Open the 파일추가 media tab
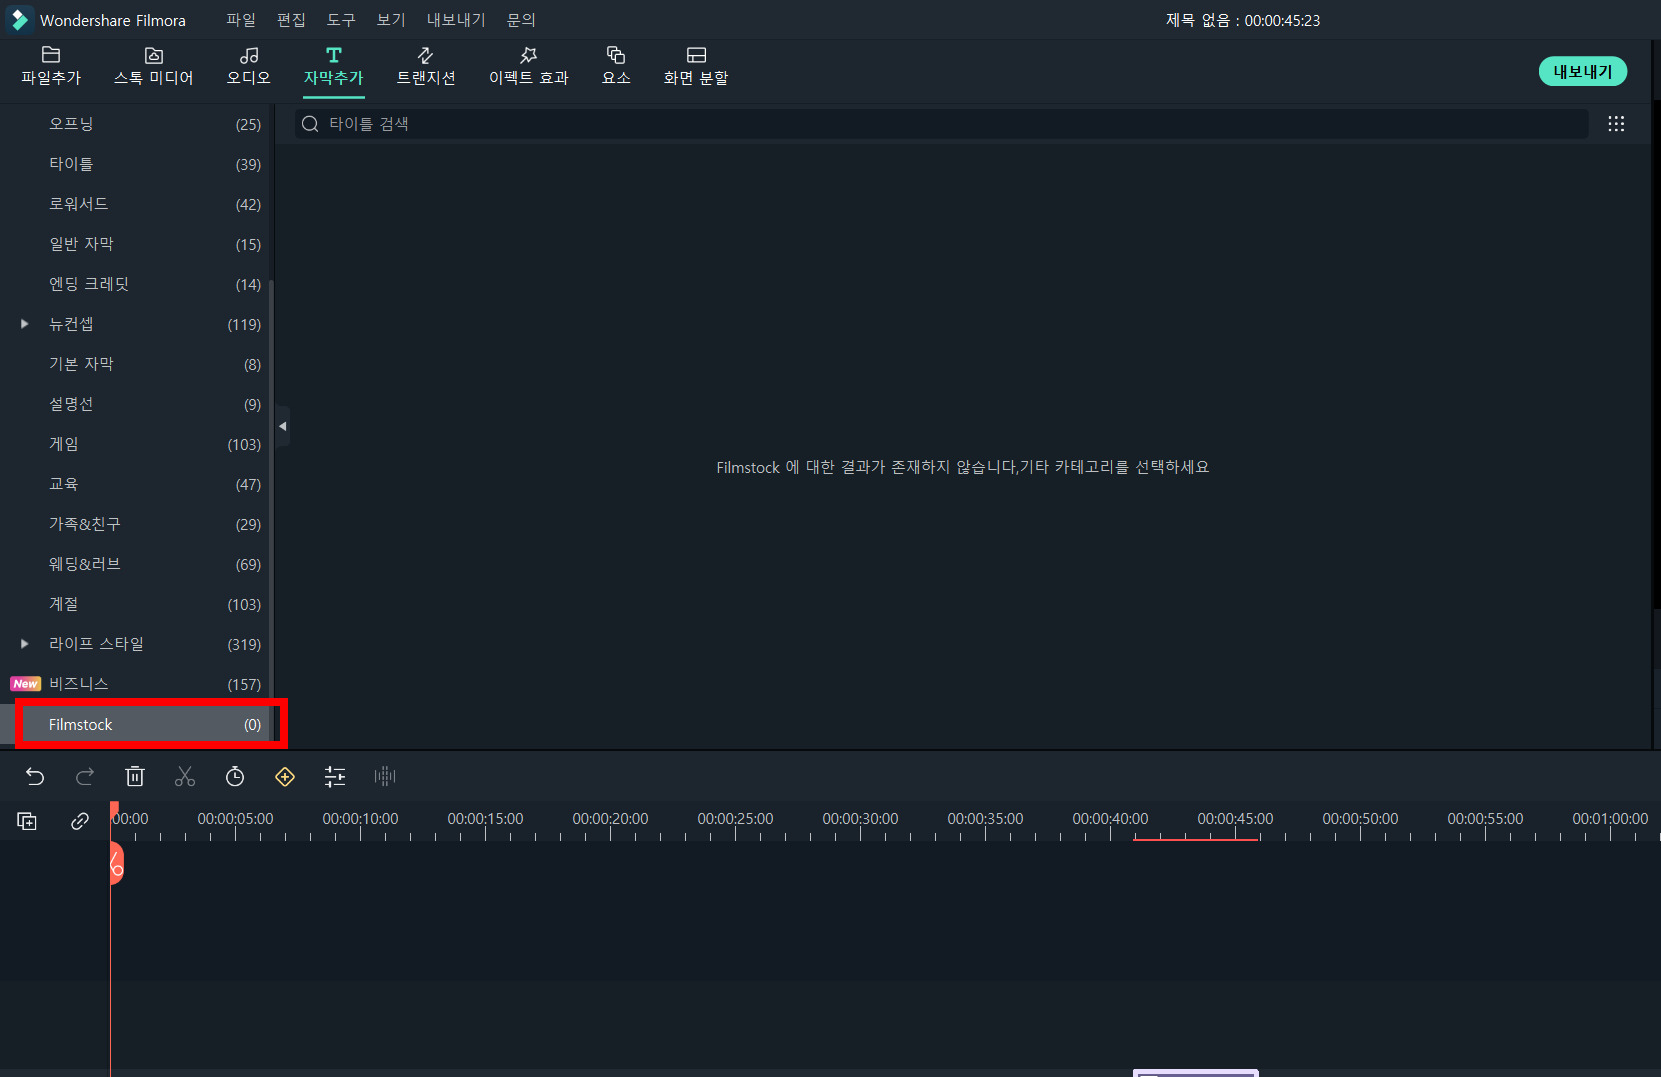The height and width of the screenshot is (1077, 1661). click(x=51, y=66)
